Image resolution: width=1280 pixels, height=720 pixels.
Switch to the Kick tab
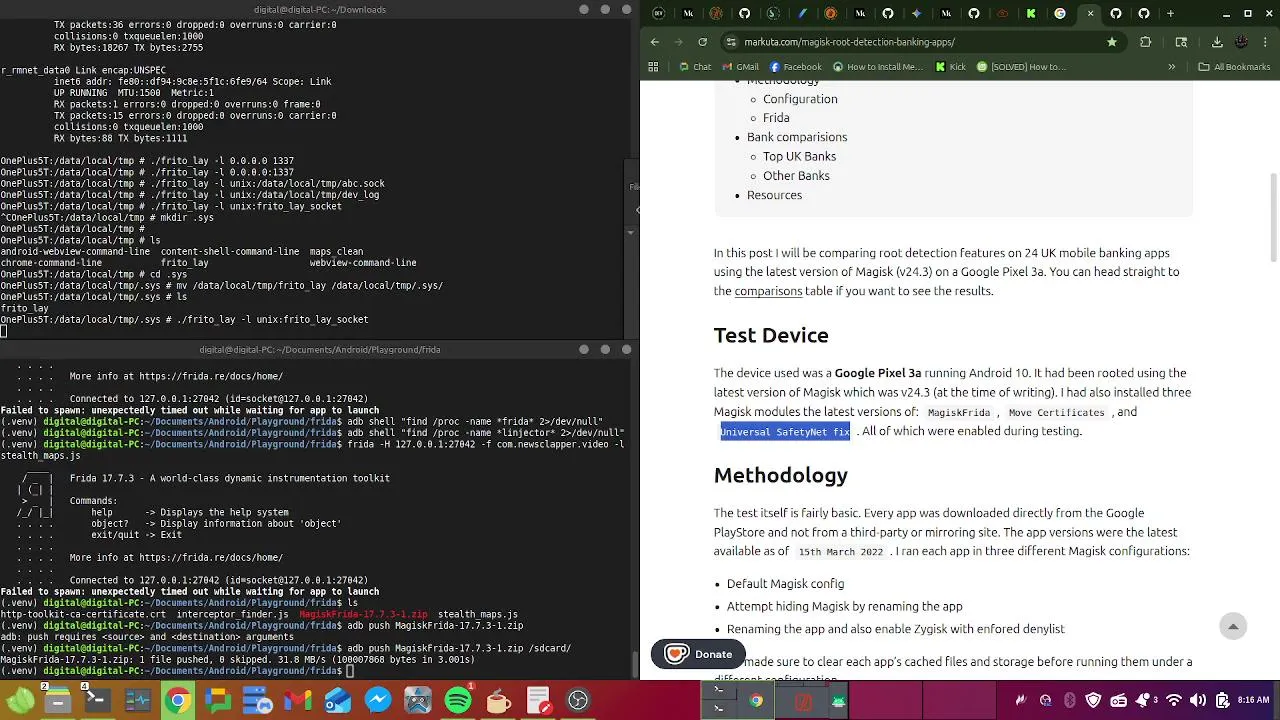pyautogui.click(x=1031, y=14)
